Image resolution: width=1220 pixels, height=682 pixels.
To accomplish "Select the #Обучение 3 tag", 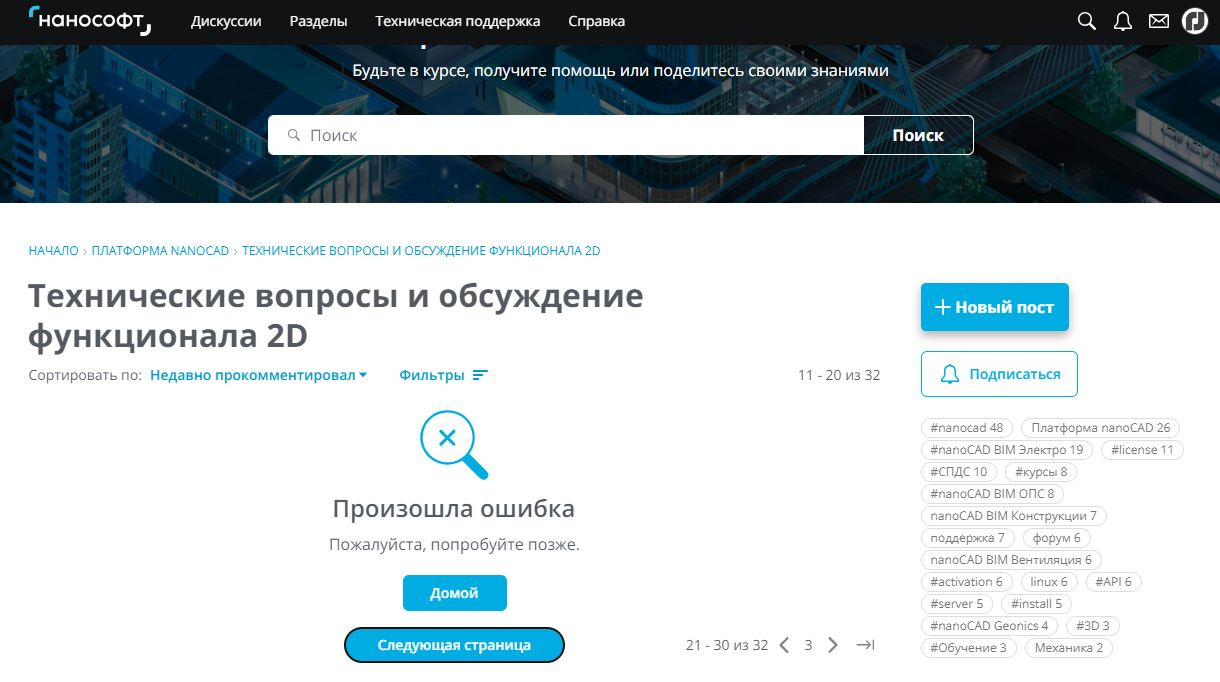I will tap(969, 648).
